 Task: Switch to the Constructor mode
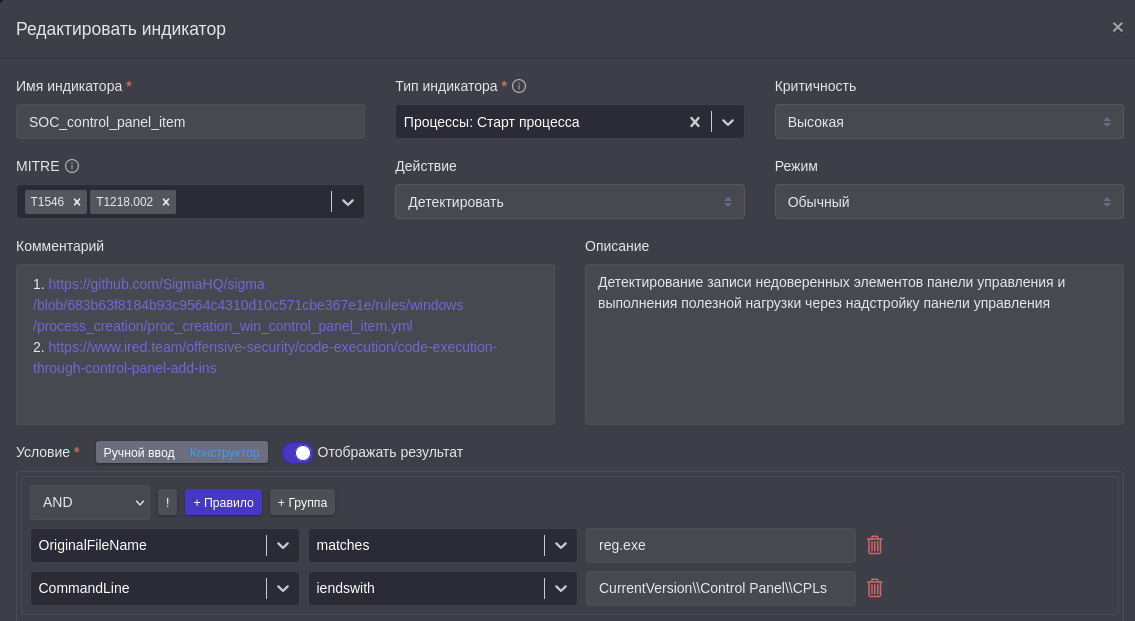(x=224, y=453)
